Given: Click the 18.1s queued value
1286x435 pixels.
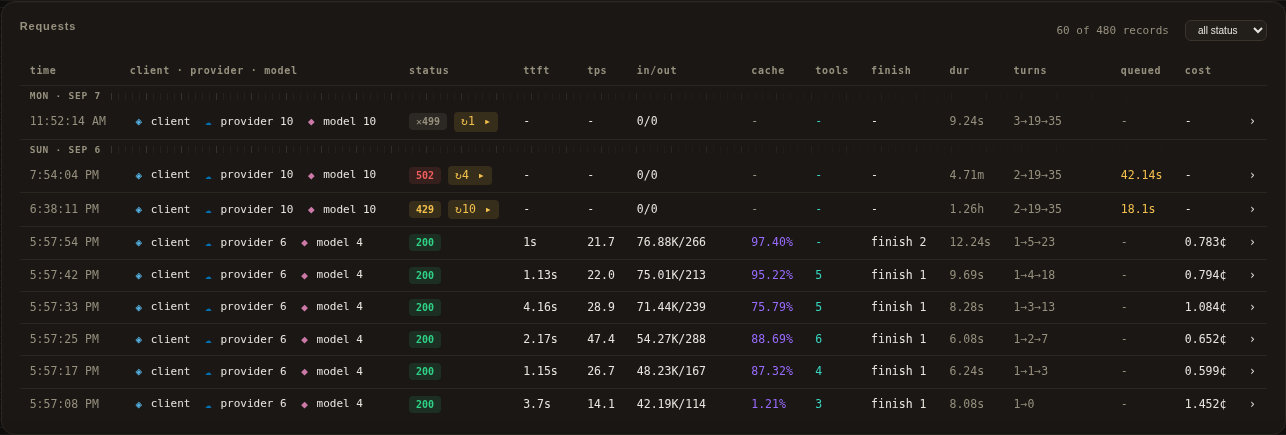Looking at the screenshot, I should 1138,210.
